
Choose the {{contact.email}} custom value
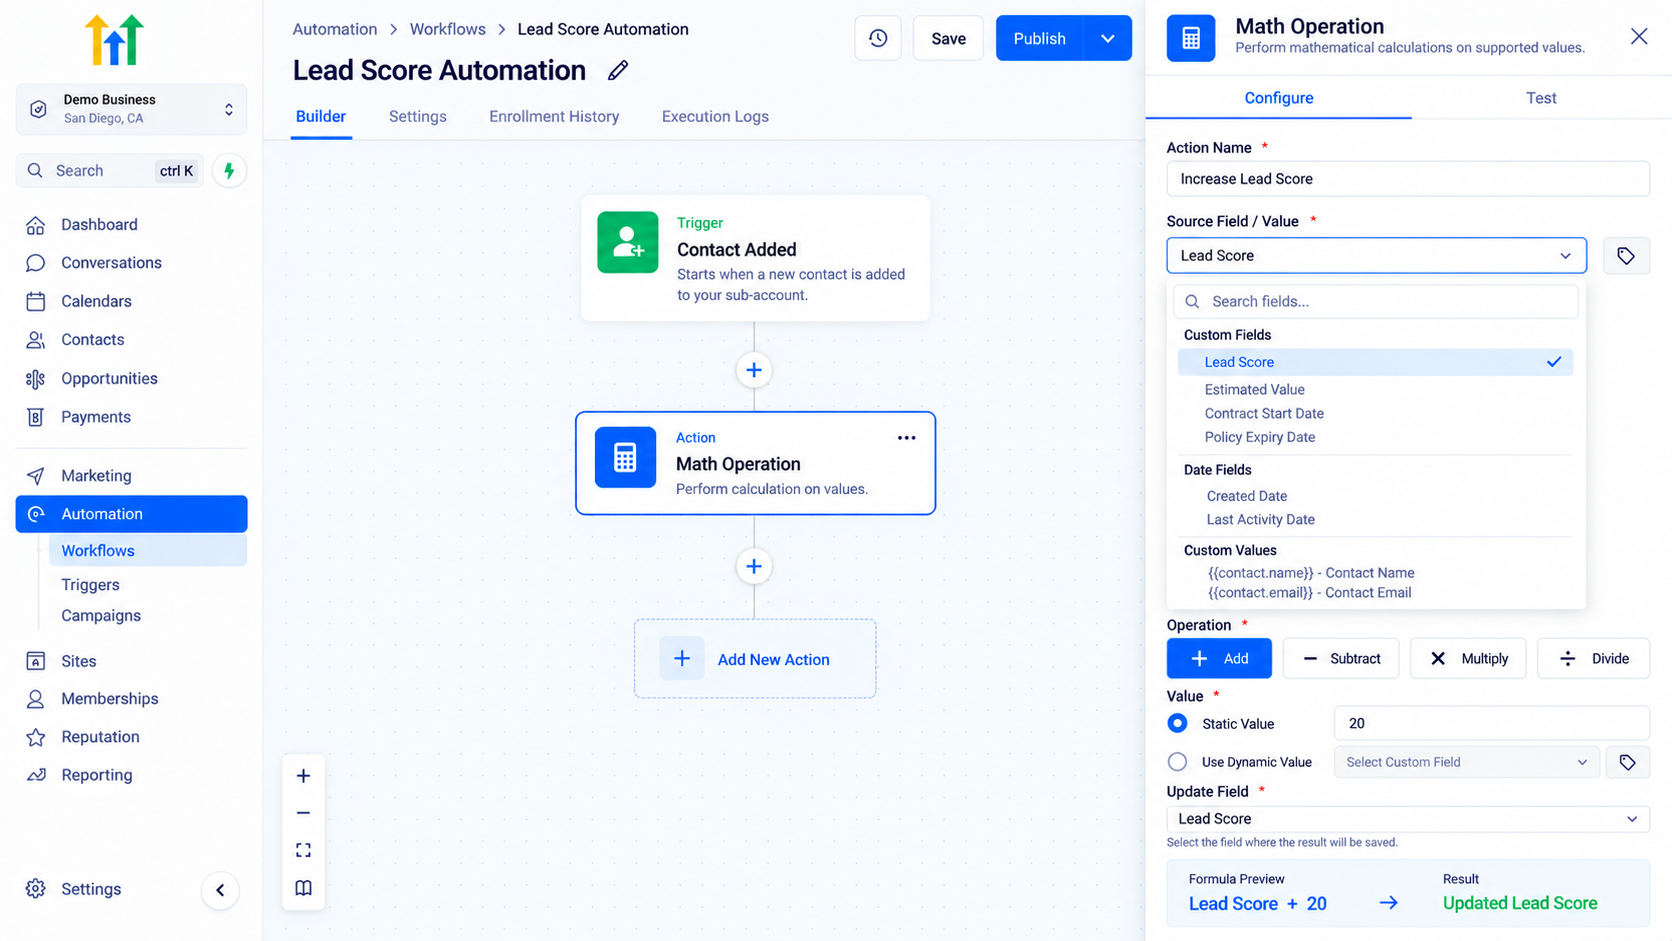pos(1310,593)
